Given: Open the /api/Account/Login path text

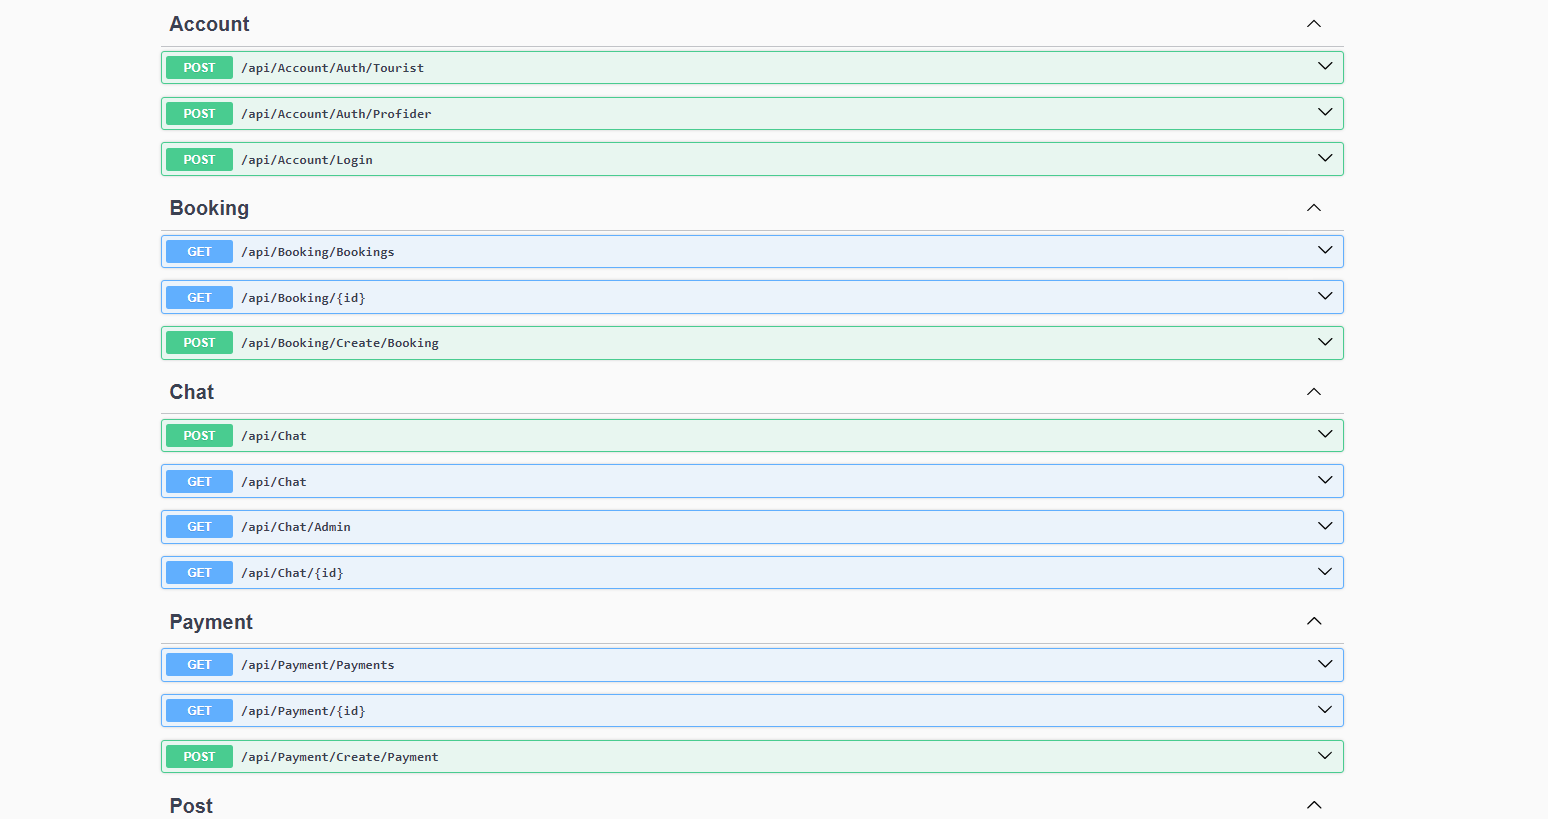Looking at the screenshot, I should point(307,160).
